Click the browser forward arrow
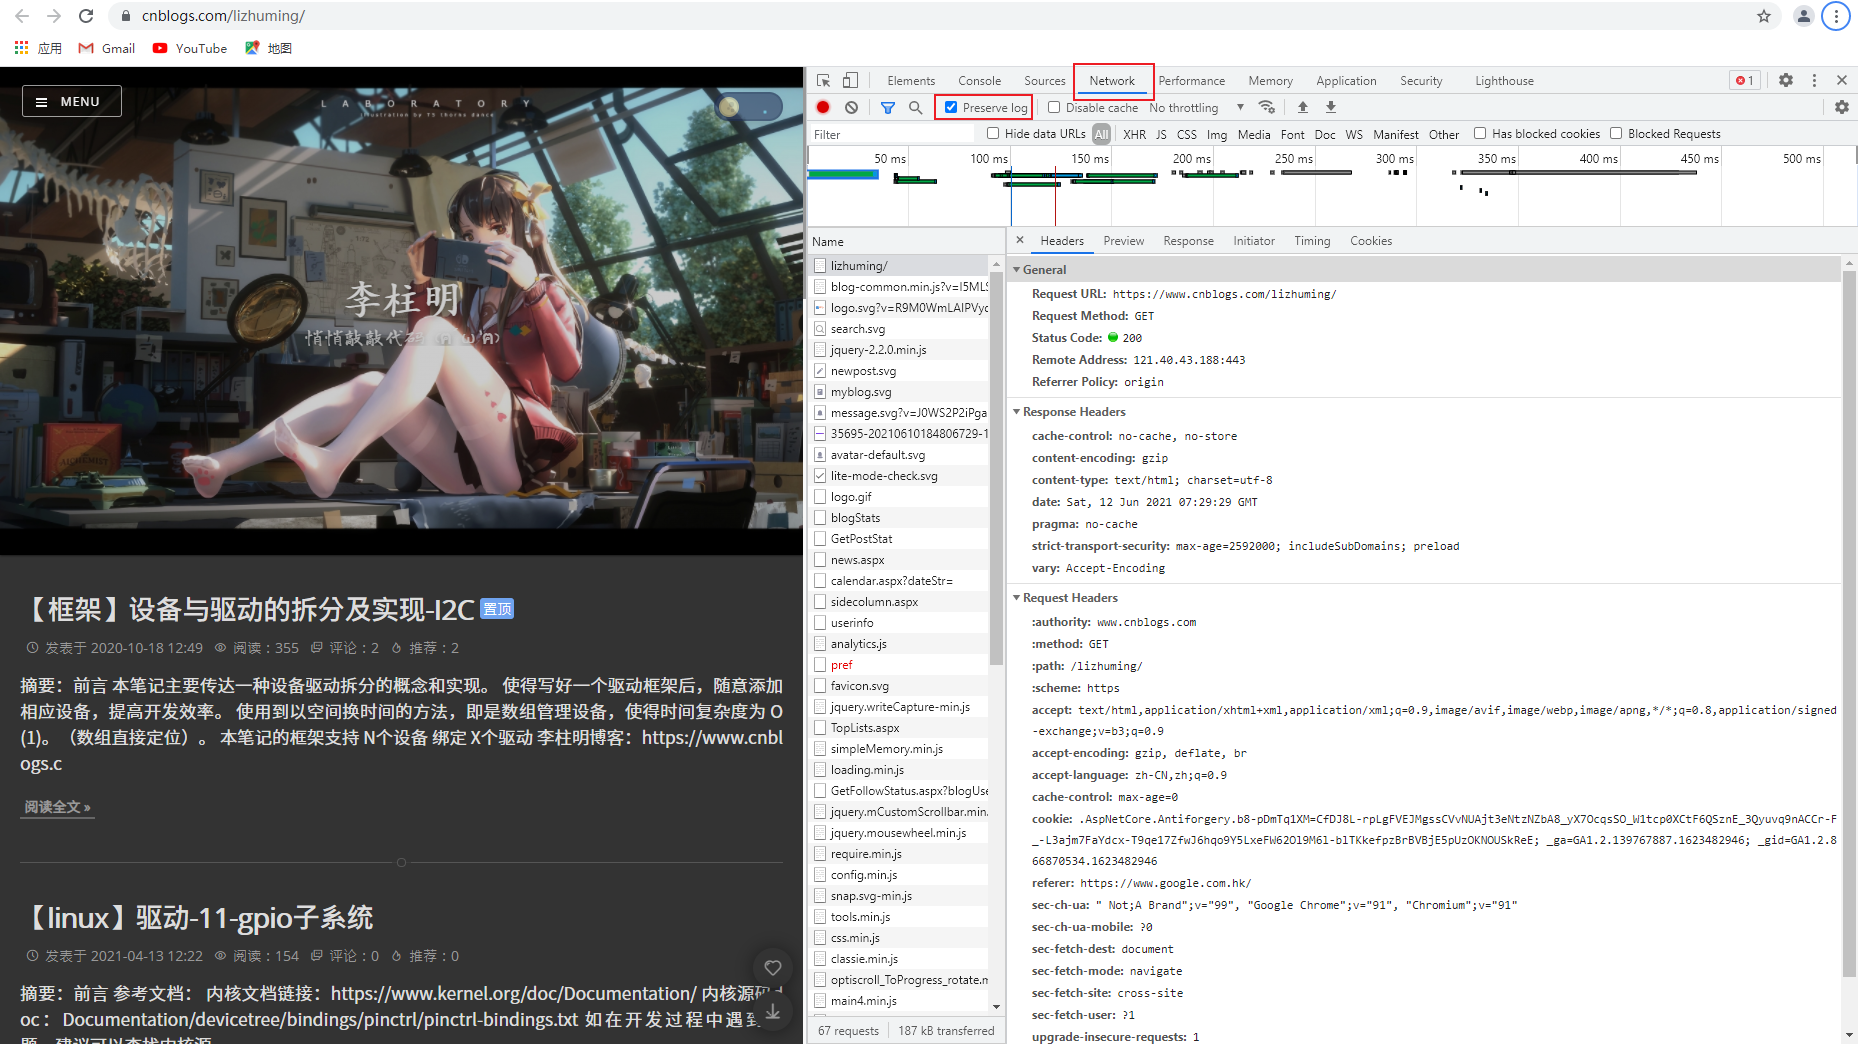This screenshot has height=1044, width=1858. pyautogui.click(x=54, y=16)
